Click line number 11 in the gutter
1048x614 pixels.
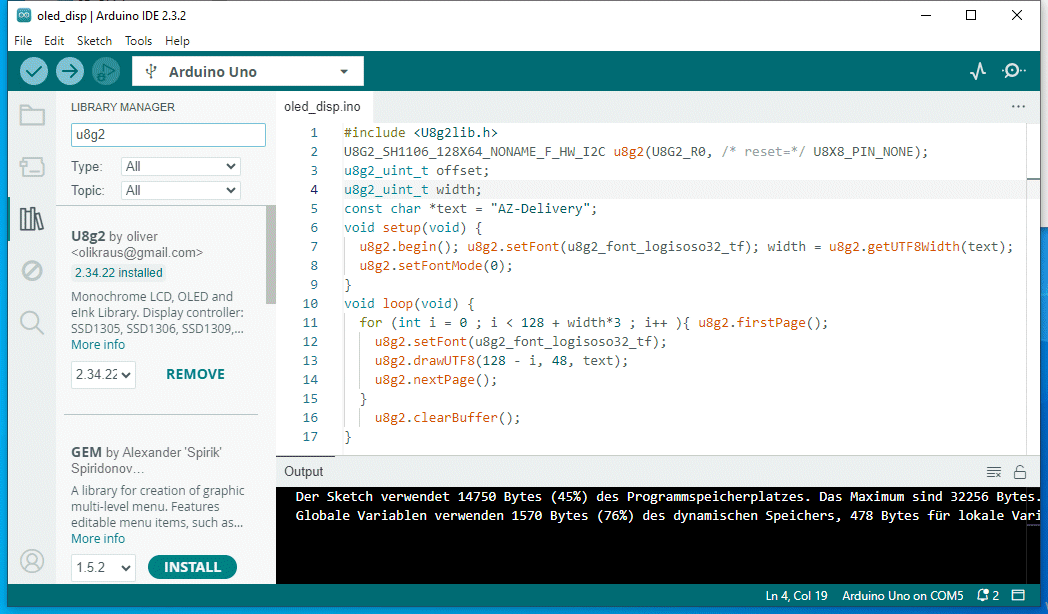coord(310,323)
